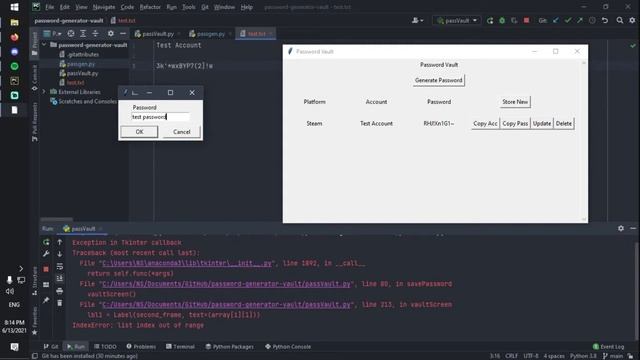Click the top toolbar rerun passVault icon

click(490, 20)
